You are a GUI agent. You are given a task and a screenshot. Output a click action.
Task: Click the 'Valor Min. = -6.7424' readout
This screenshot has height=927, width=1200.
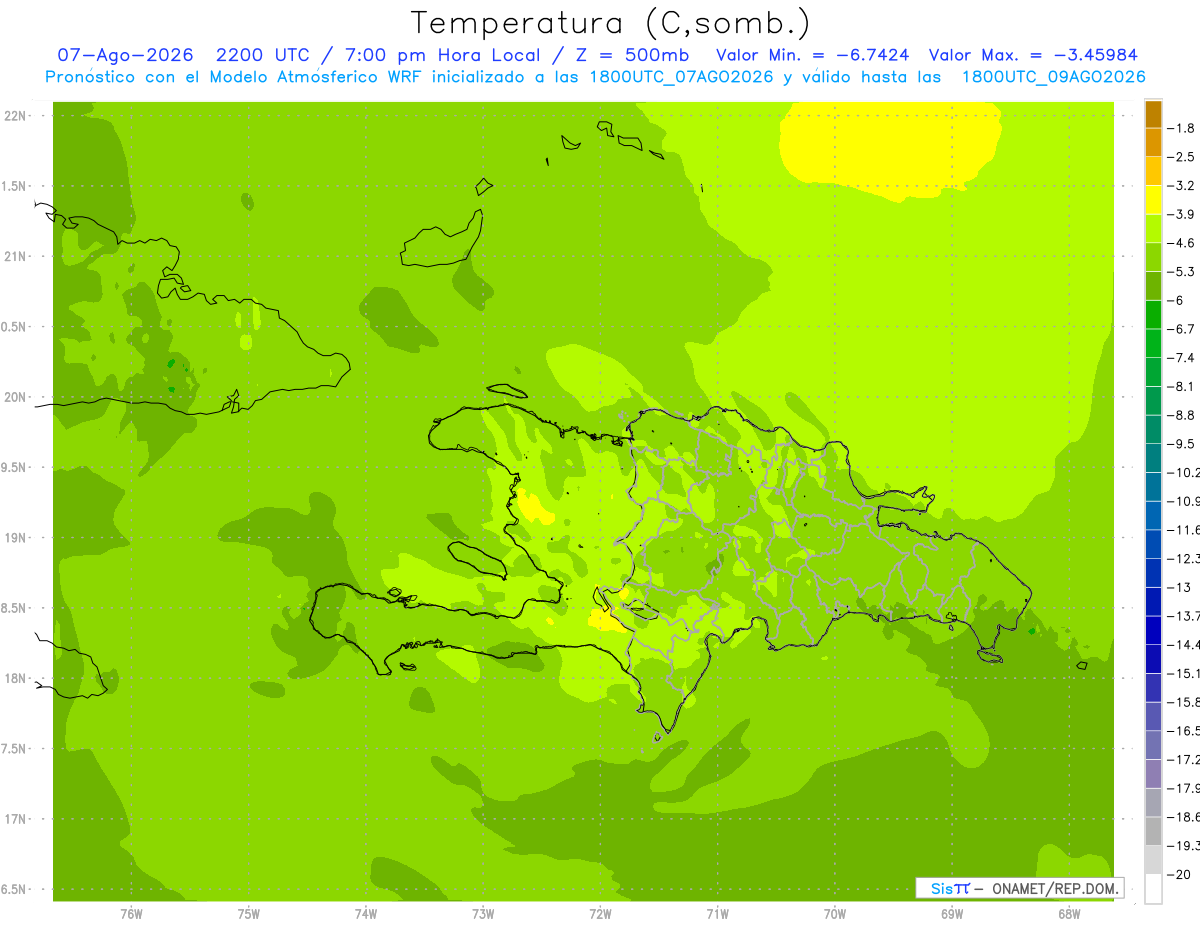click(x=812, y=55)
